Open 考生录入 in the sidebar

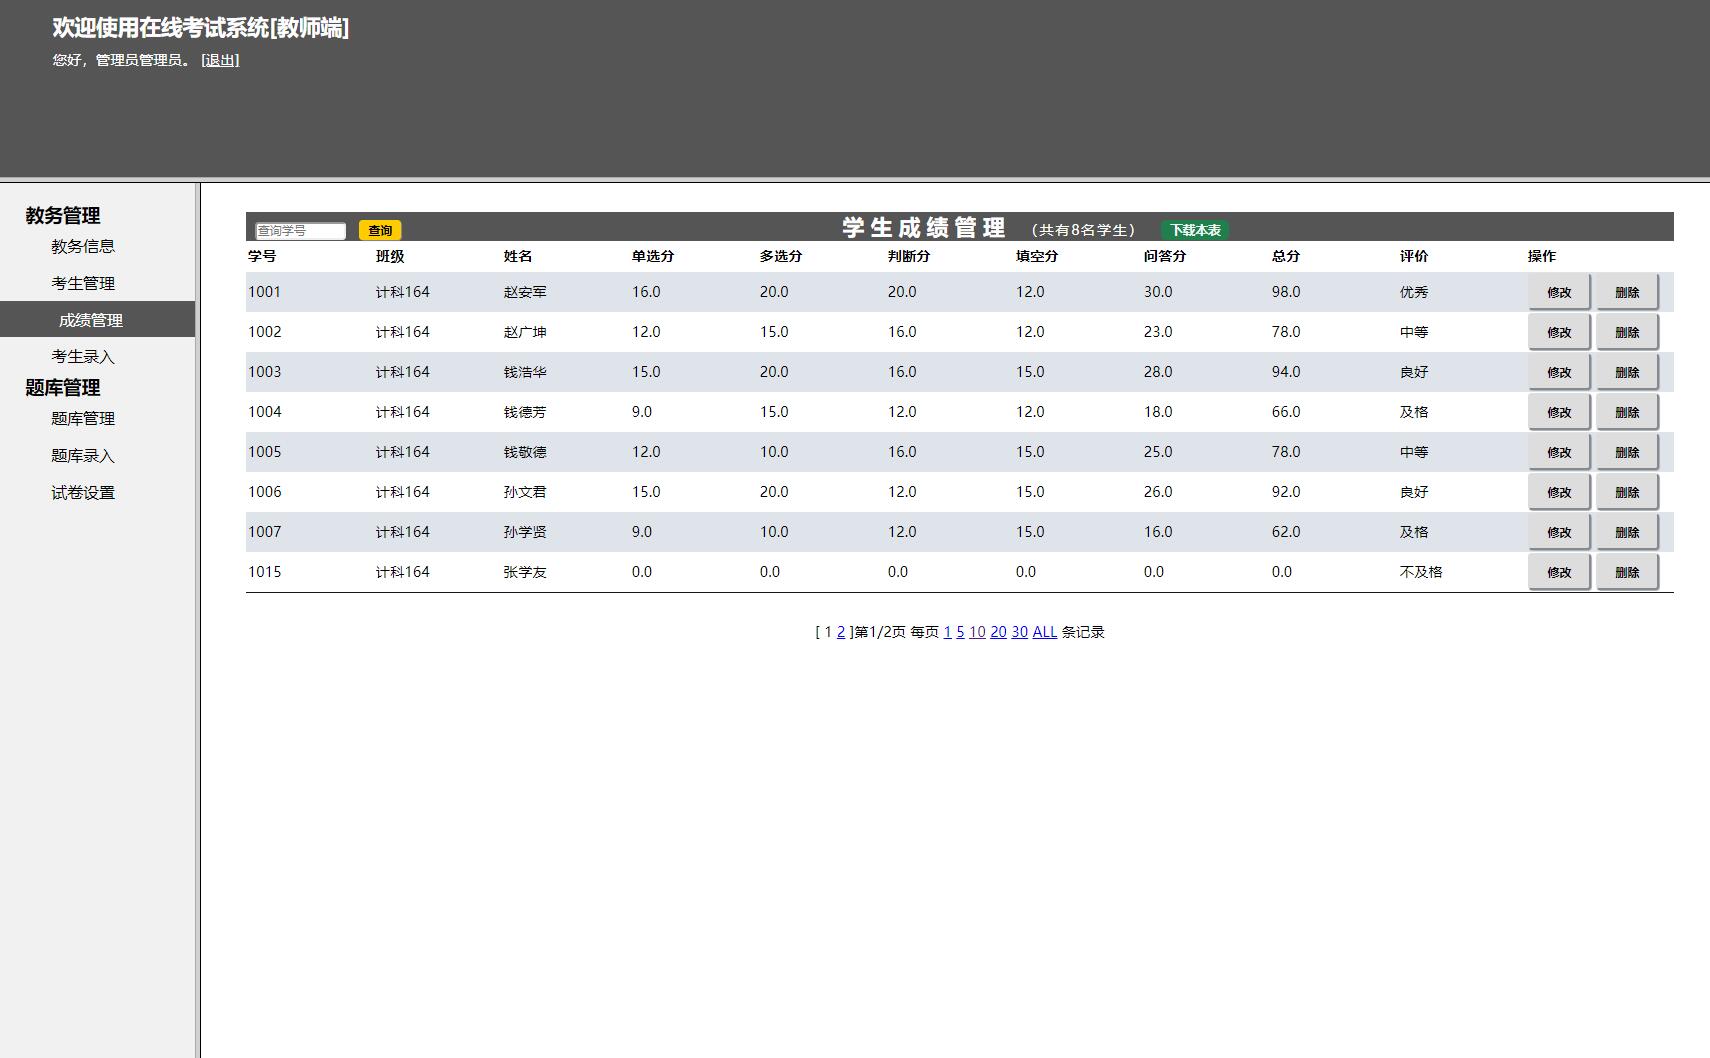point(83,357)
